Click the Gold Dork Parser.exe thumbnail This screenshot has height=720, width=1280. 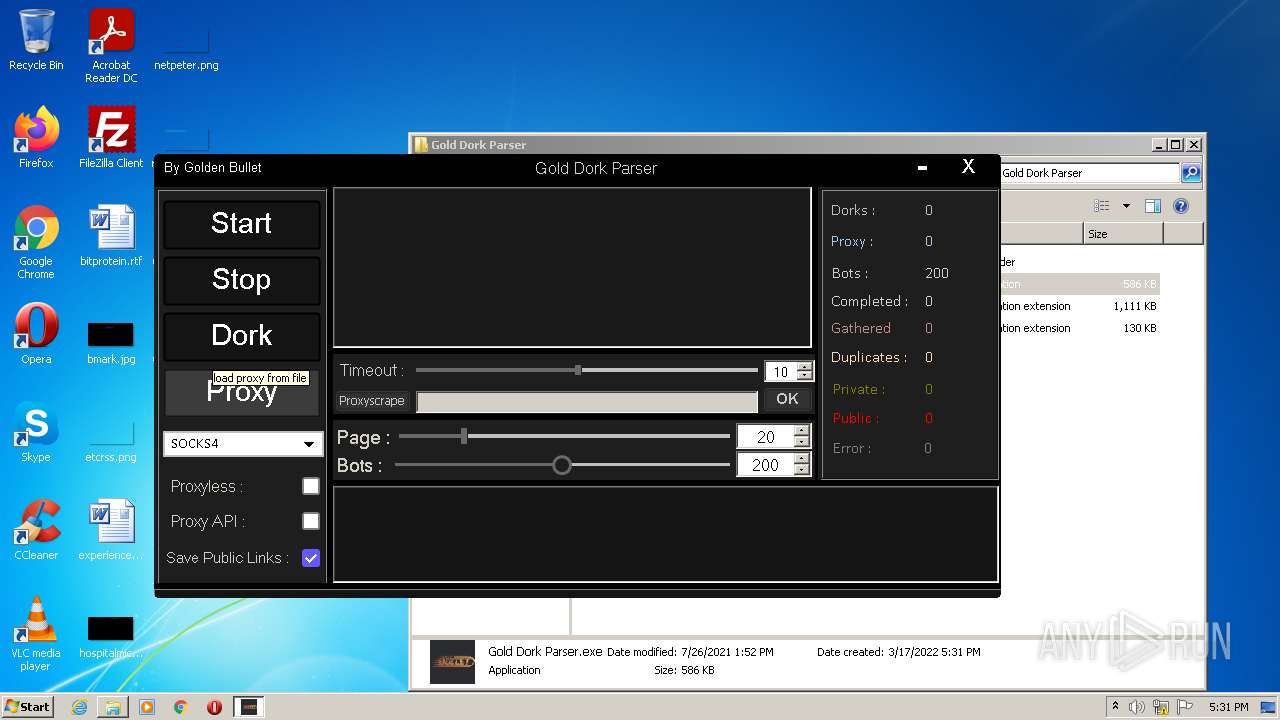[452, 661]
